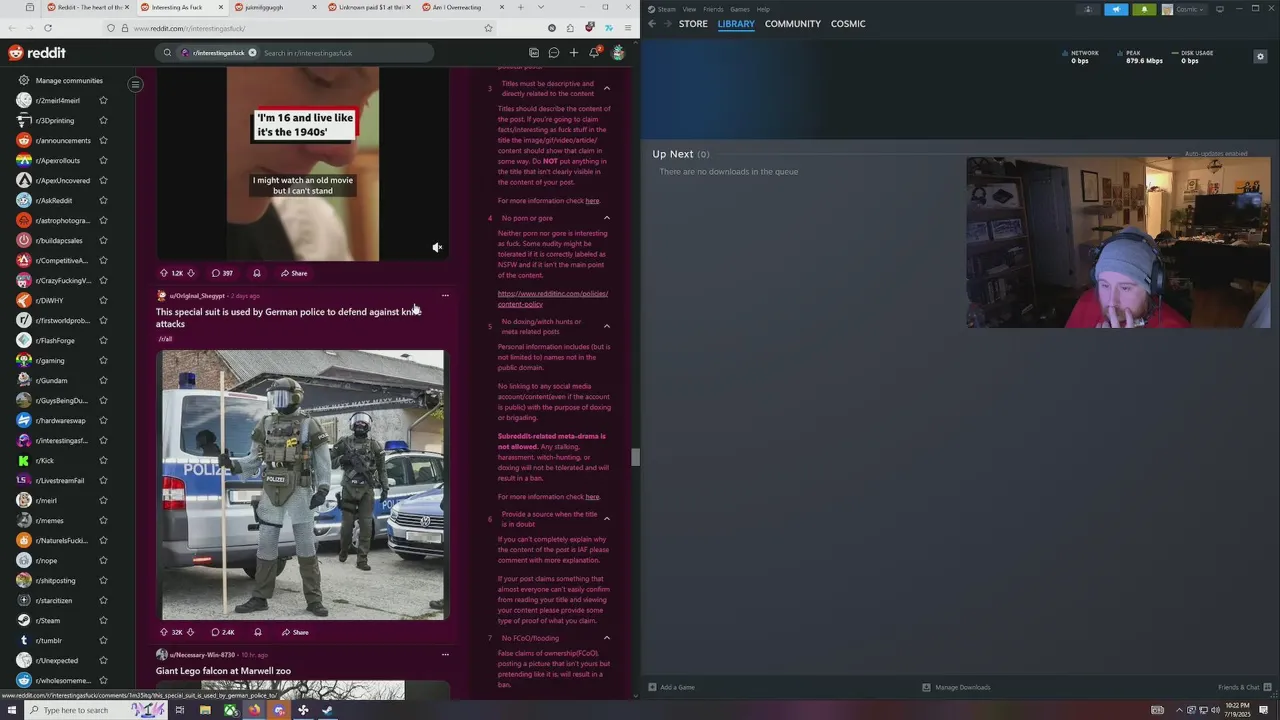The image size is (1280, 720).
Task: Open Steam announcements megaphone button
Action: click(x=1116, y=9)
